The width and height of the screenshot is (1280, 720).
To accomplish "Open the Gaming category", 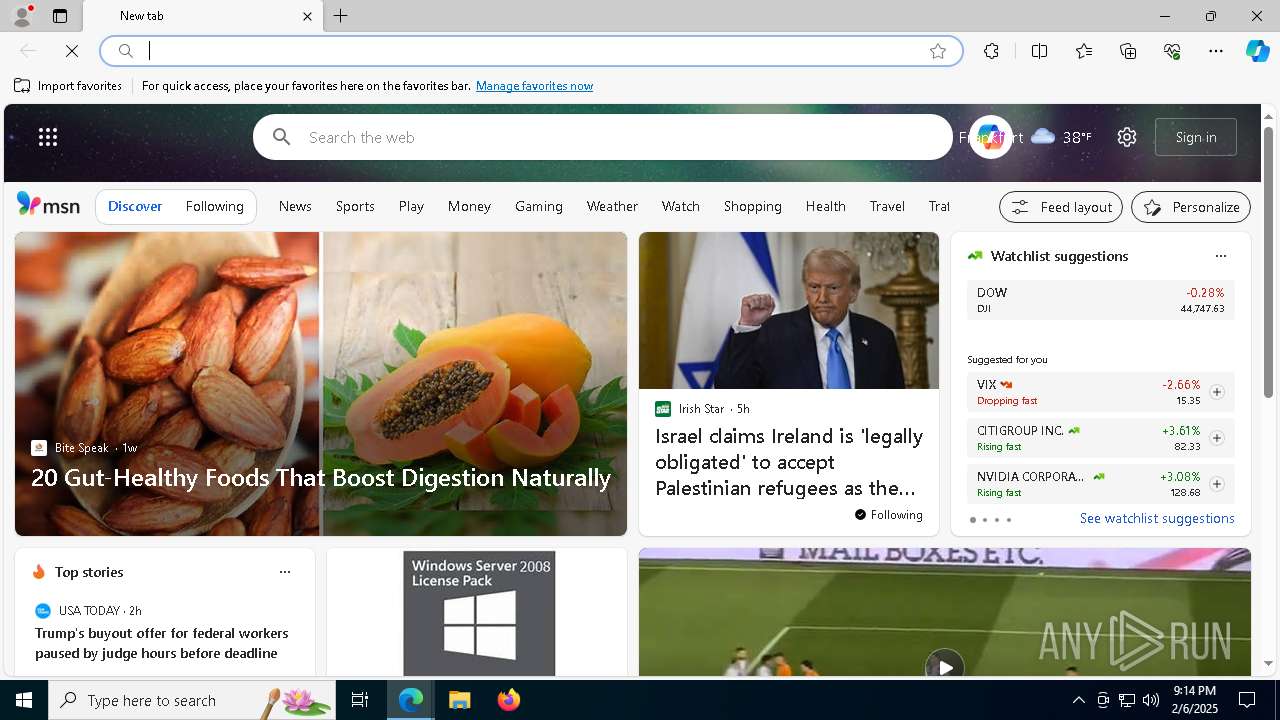I will 539,206.
